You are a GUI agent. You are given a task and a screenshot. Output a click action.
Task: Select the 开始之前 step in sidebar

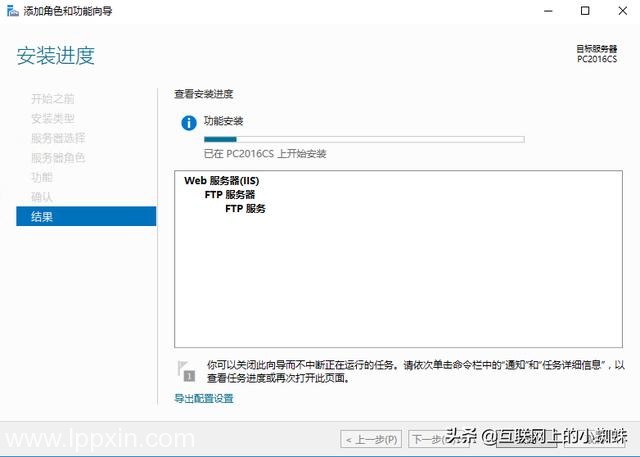pos(53,99)
